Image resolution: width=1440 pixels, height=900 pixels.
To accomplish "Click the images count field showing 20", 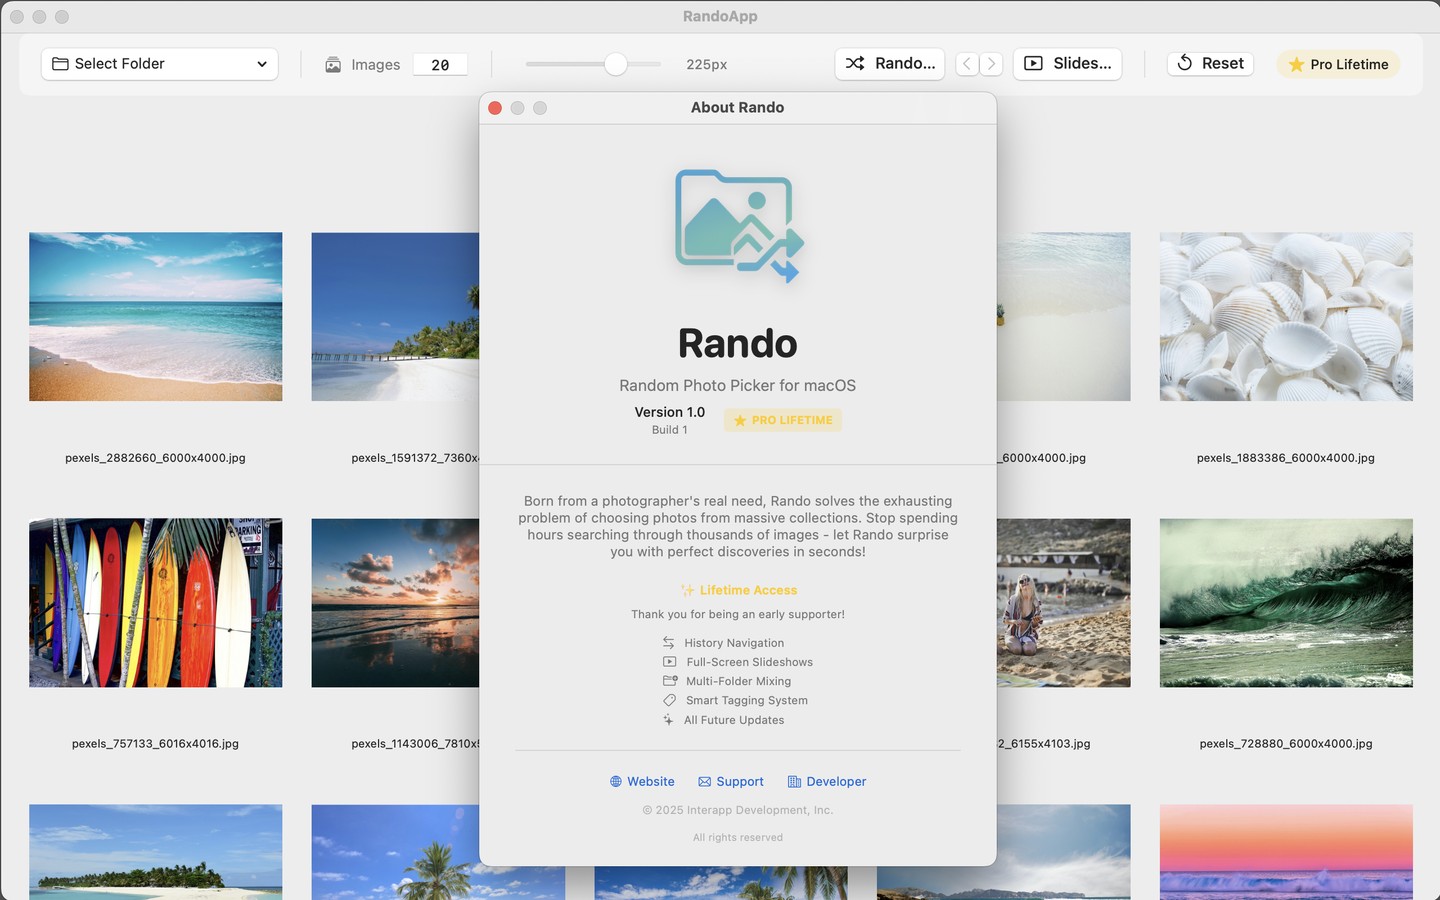I will click(440, 65).
